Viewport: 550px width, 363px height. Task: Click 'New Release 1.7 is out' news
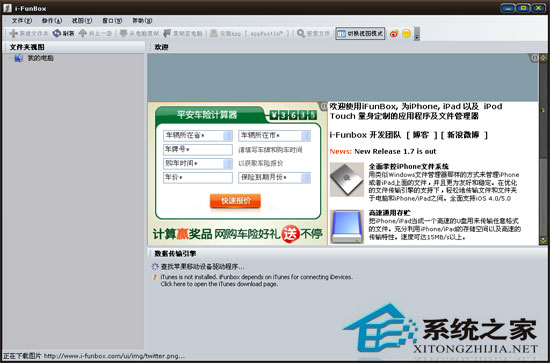click(x=395, y=152)
